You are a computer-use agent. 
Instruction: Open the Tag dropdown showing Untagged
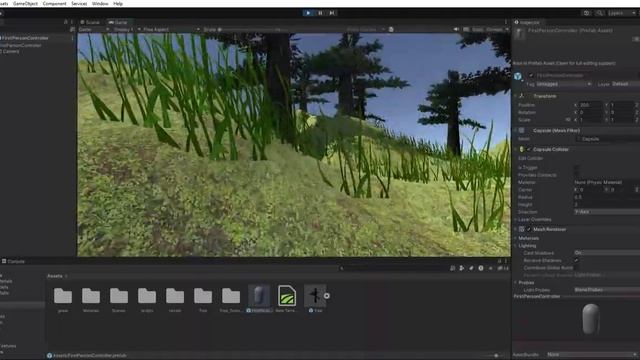[x=564, y=84]
